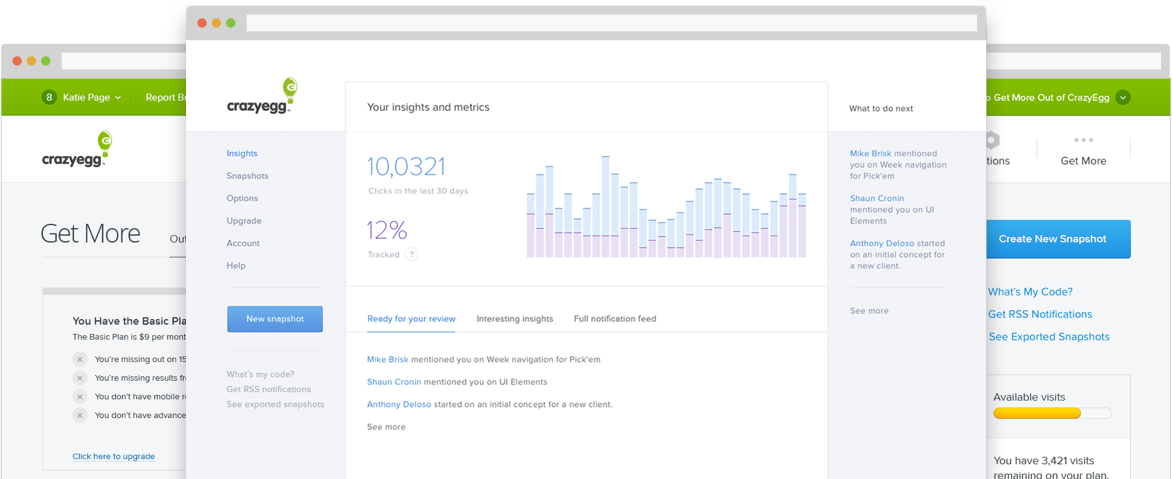Click Mike Brisk in the review list
The image size is (1172, 479).
click(388, 359)
